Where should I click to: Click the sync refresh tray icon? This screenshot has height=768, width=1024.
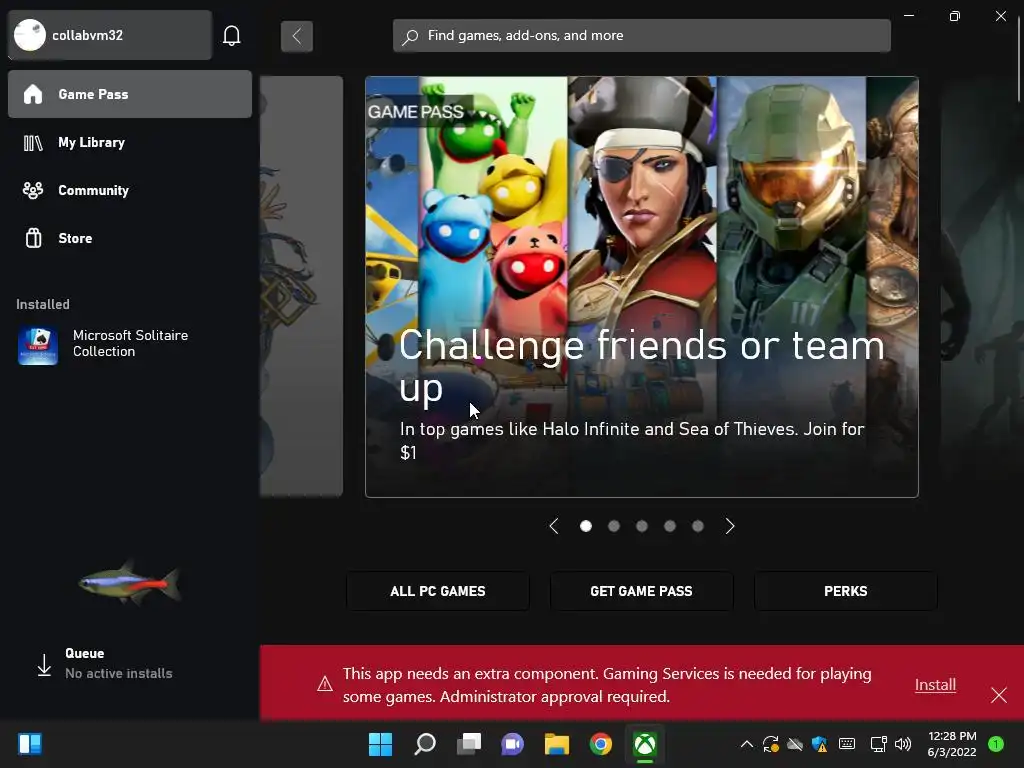click(x=771, y=744)
